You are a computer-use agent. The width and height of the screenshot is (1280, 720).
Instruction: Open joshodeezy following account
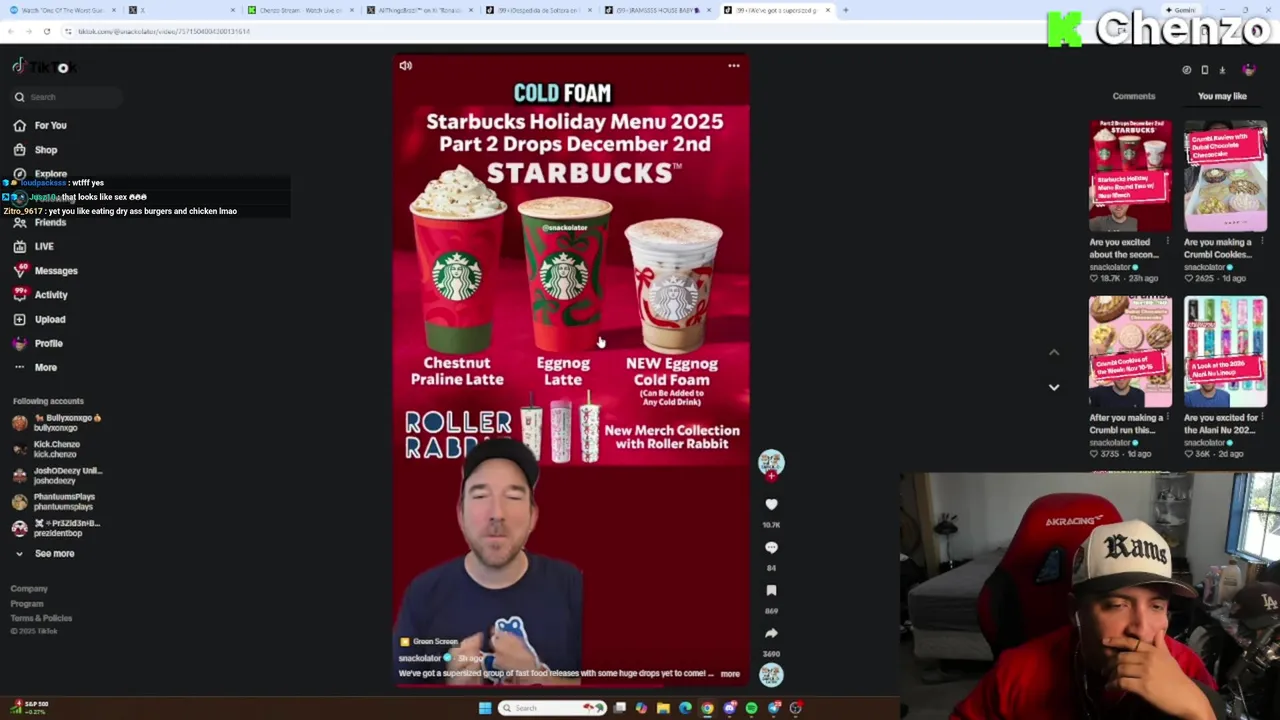pos(58,475)
